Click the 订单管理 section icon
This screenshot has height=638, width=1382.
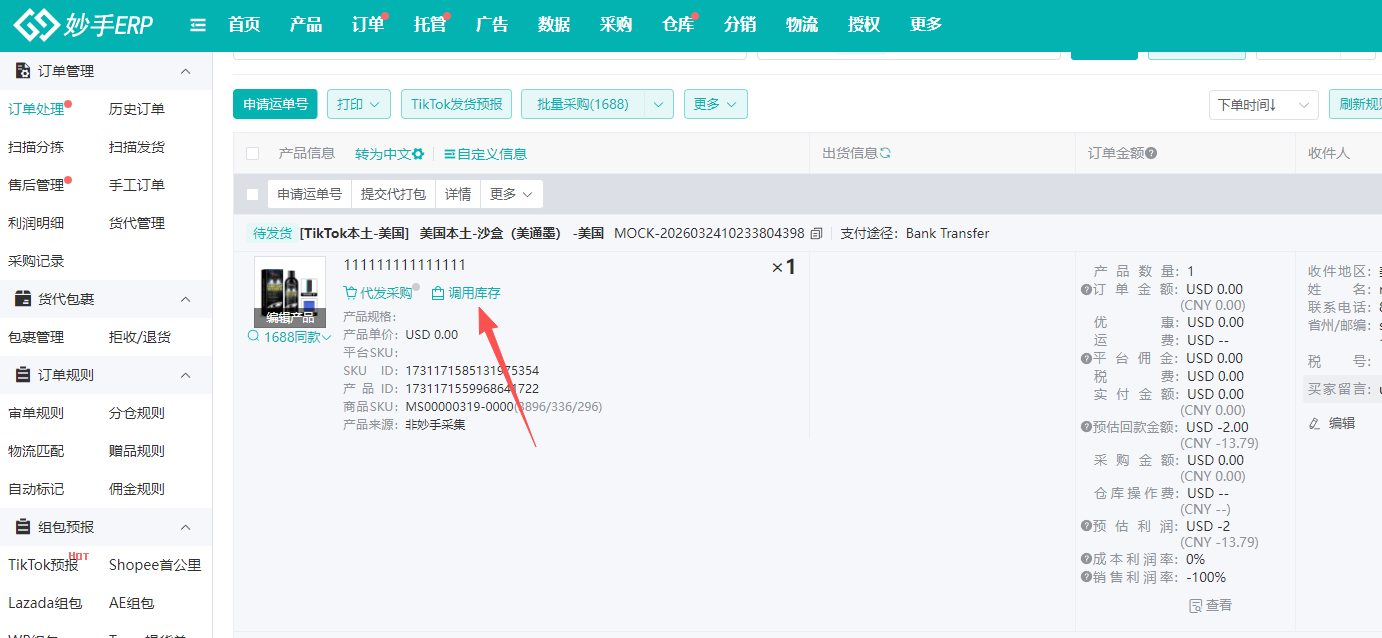point(23,71)
